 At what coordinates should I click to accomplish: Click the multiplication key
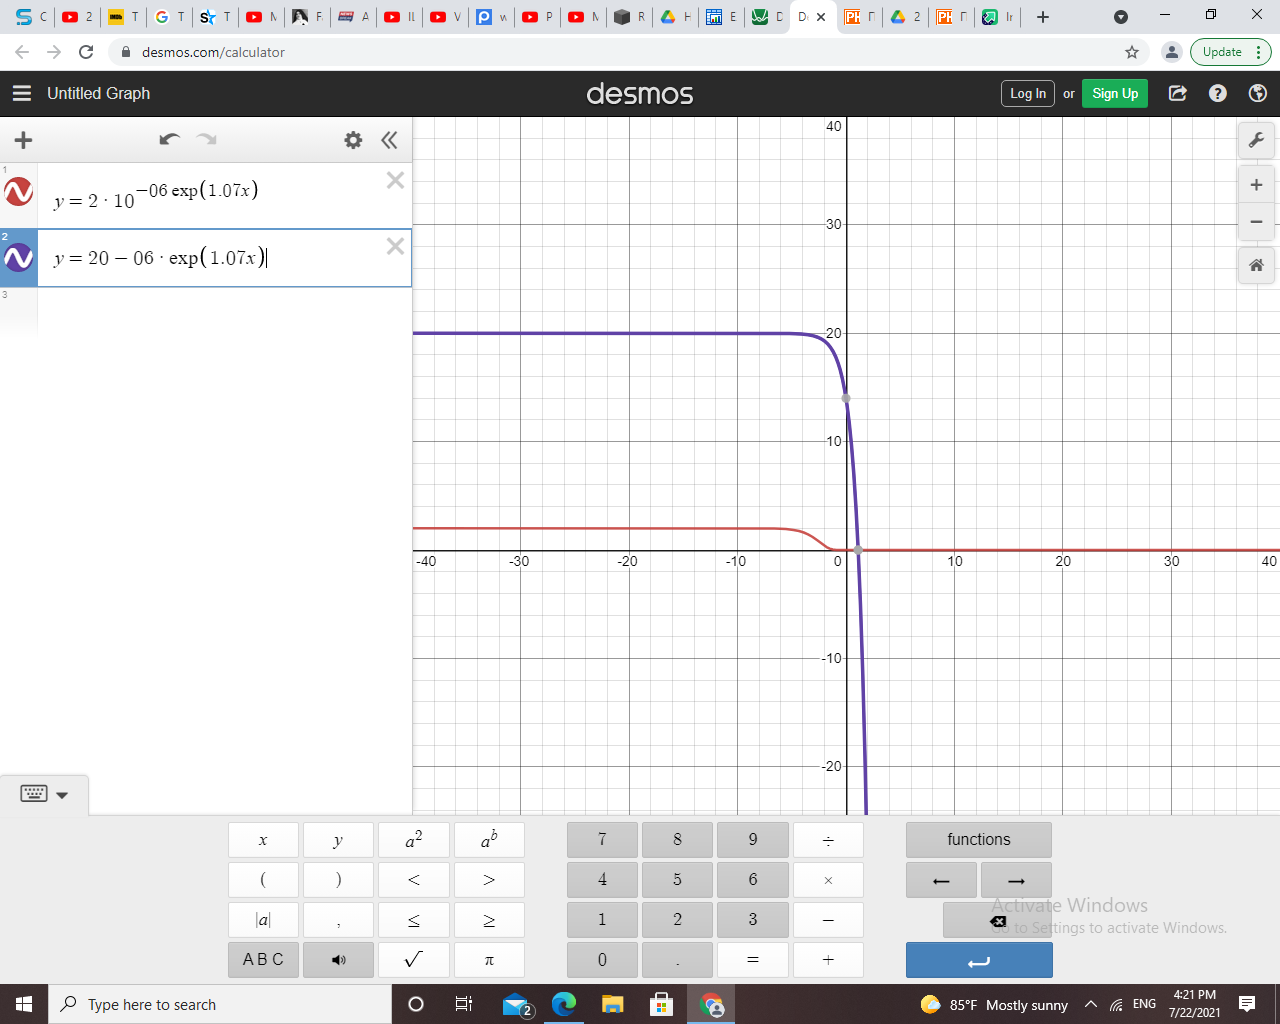coord(828,880)
